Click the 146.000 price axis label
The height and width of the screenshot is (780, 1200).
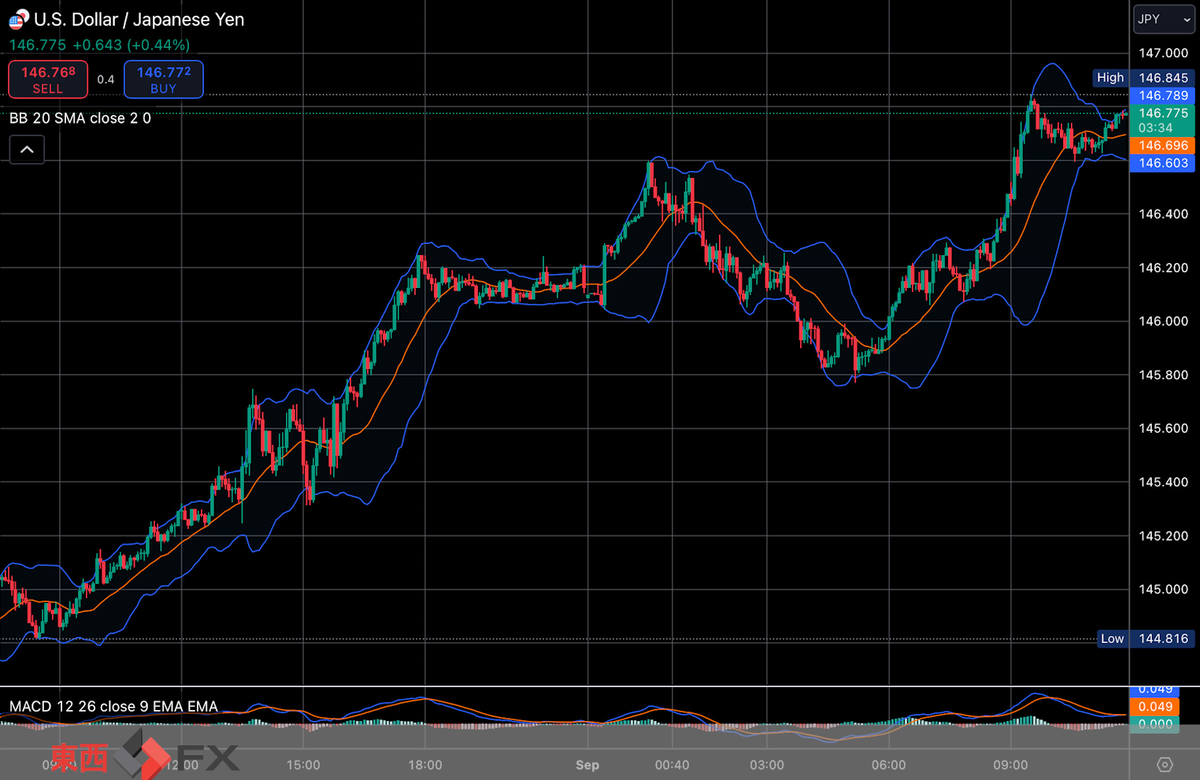tap(1162, 321)
